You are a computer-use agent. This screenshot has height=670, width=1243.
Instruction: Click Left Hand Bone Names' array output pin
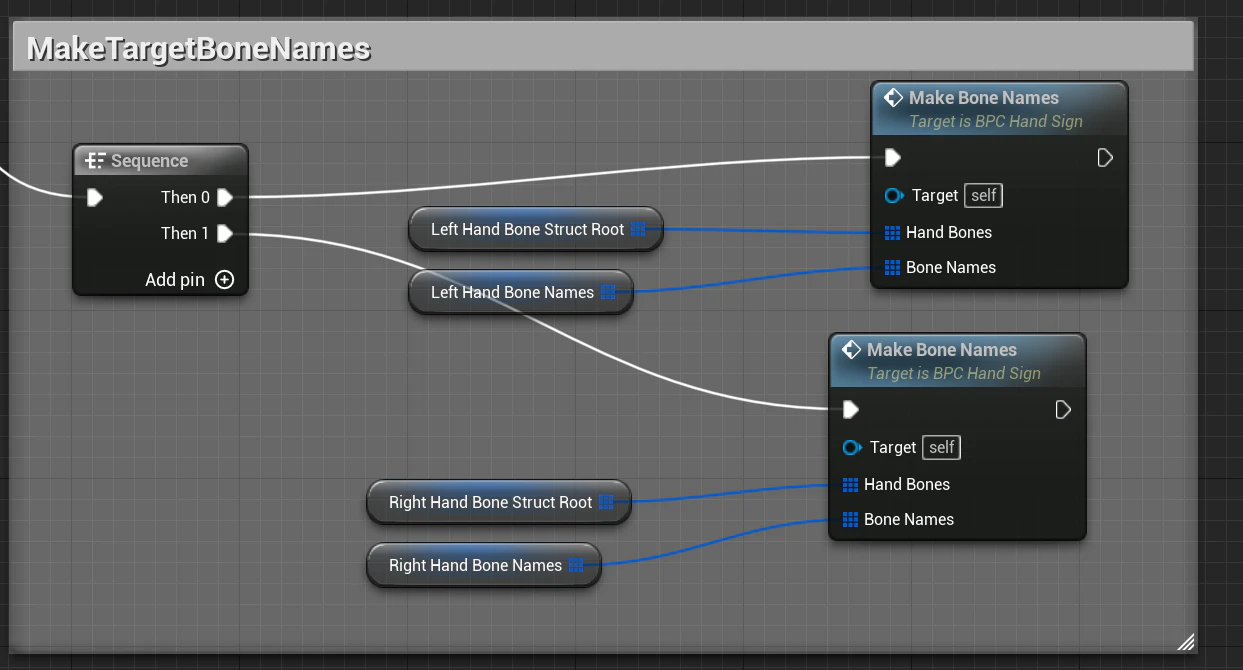(608, 292)
